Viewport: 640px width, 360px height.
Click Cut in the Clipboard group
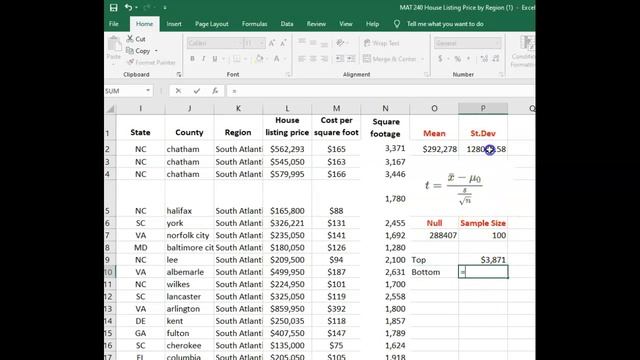point(136,39)
